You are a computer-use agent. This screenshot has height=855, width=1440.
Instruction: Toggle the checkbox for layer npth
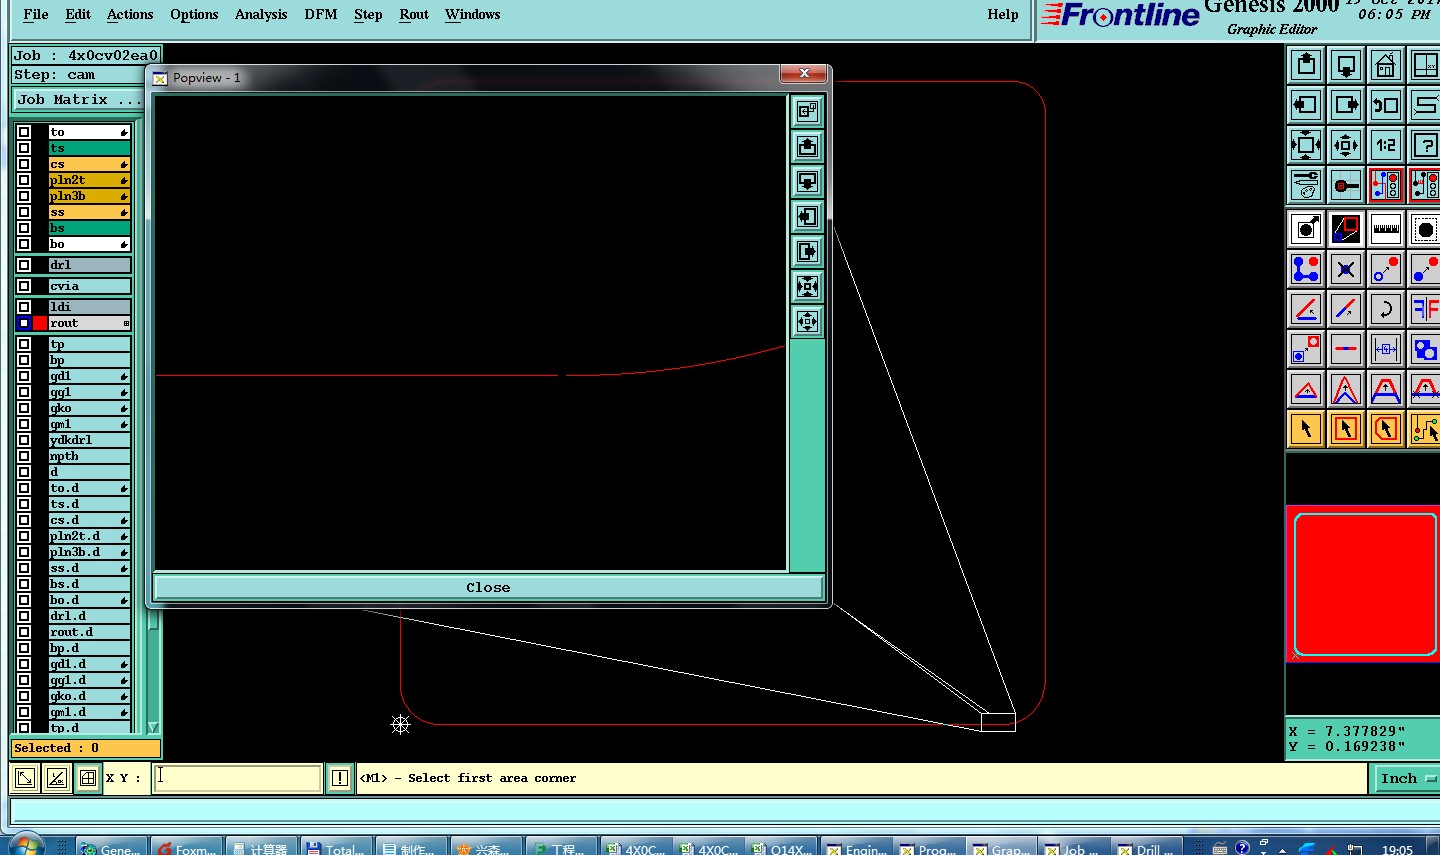[24, 456]
